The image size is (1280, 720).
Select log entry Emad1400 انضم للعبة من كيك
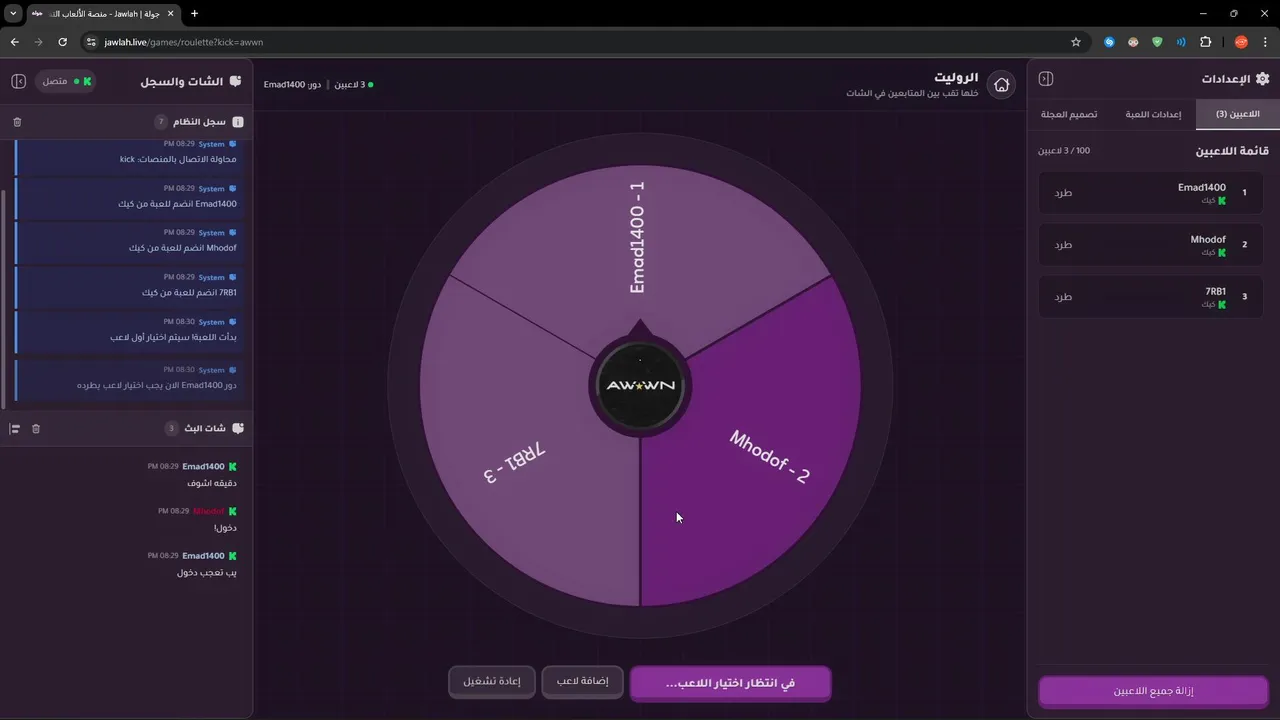point(128,196)
